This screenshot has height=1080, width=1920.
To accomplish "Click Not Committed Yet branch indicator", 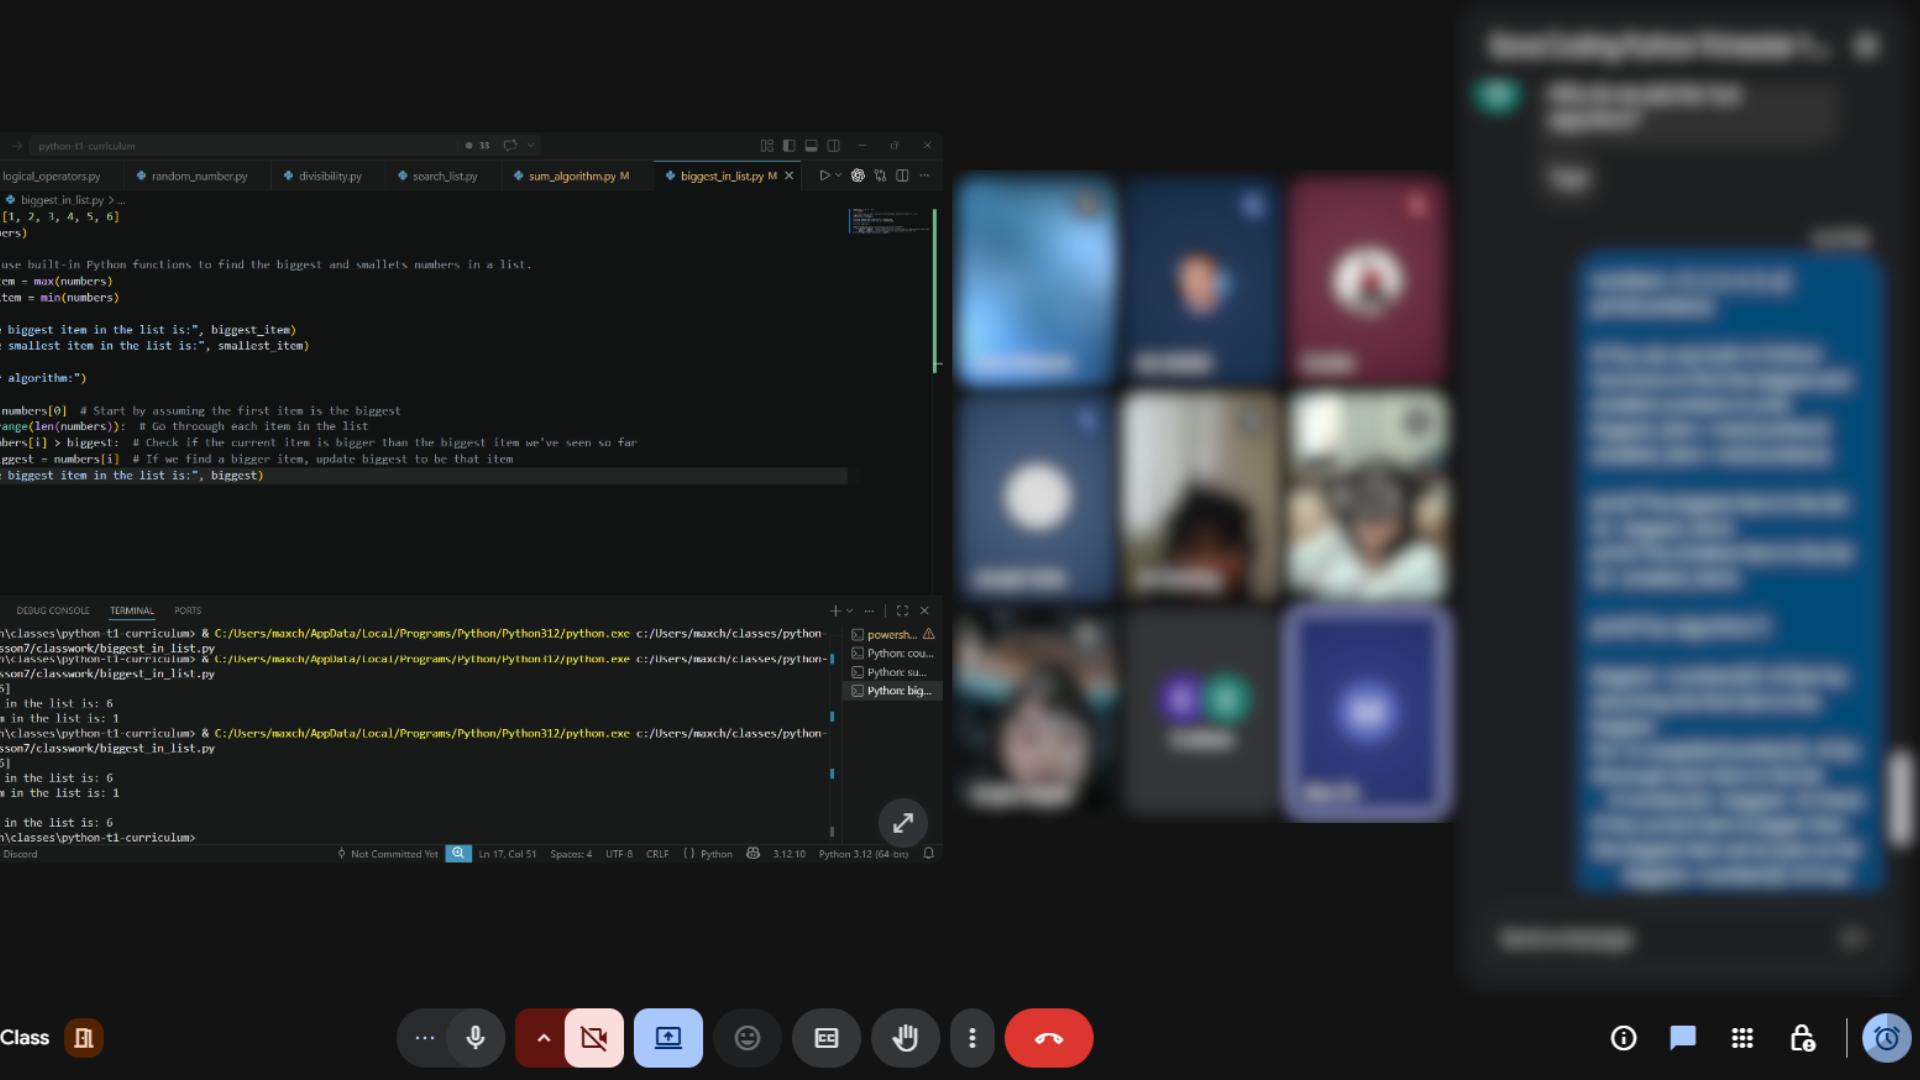I will click(392, 854).
